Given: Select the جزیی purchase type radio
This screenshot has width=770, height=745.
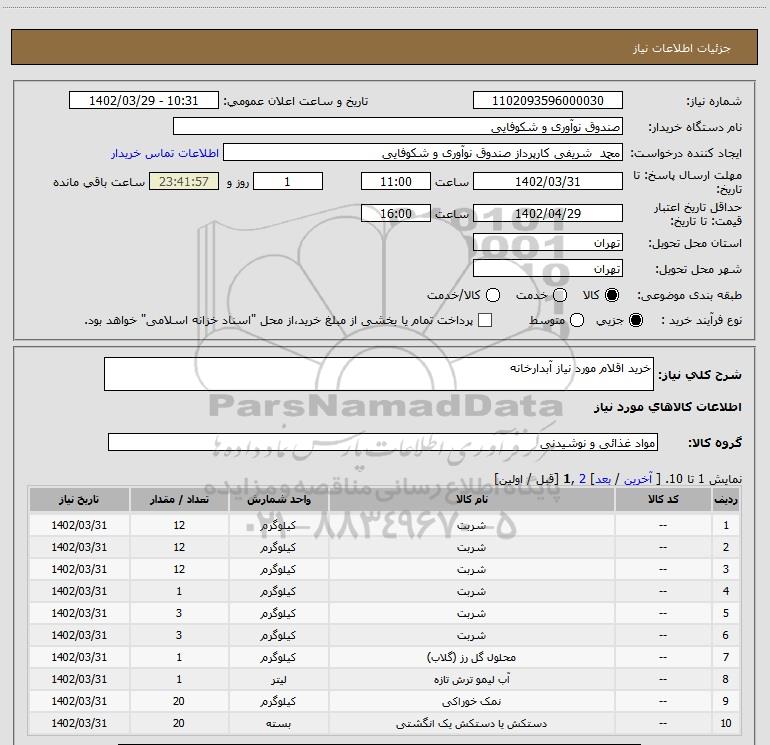Looking at the screenshot, I should point(636,321).
